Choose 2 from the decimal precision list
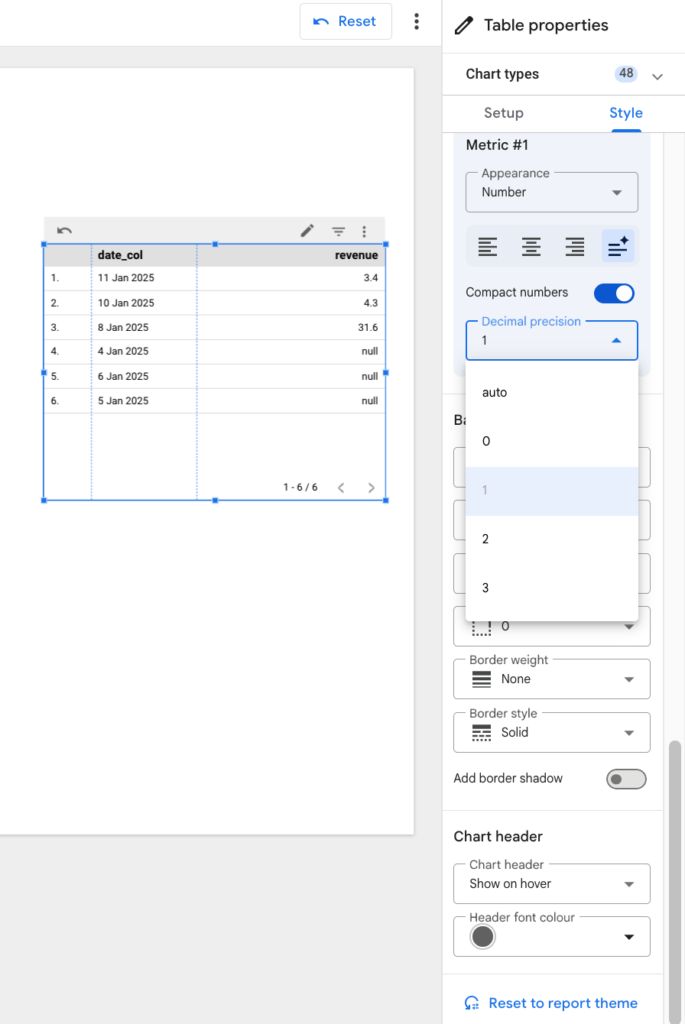685x1024 pixels. click(551, 539)
